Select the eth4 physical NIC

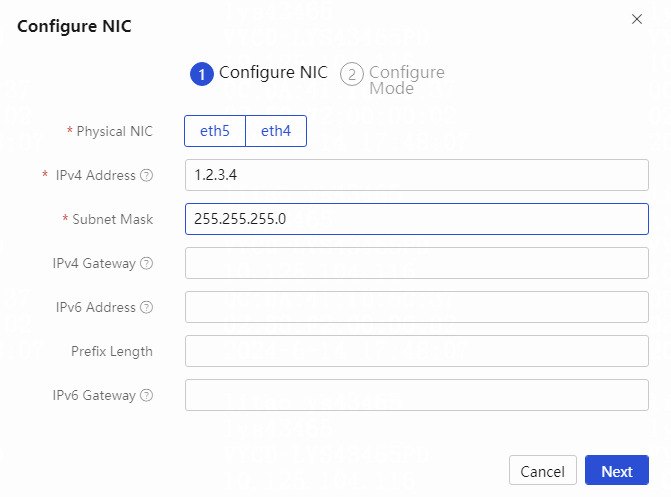tap(276, 131)
